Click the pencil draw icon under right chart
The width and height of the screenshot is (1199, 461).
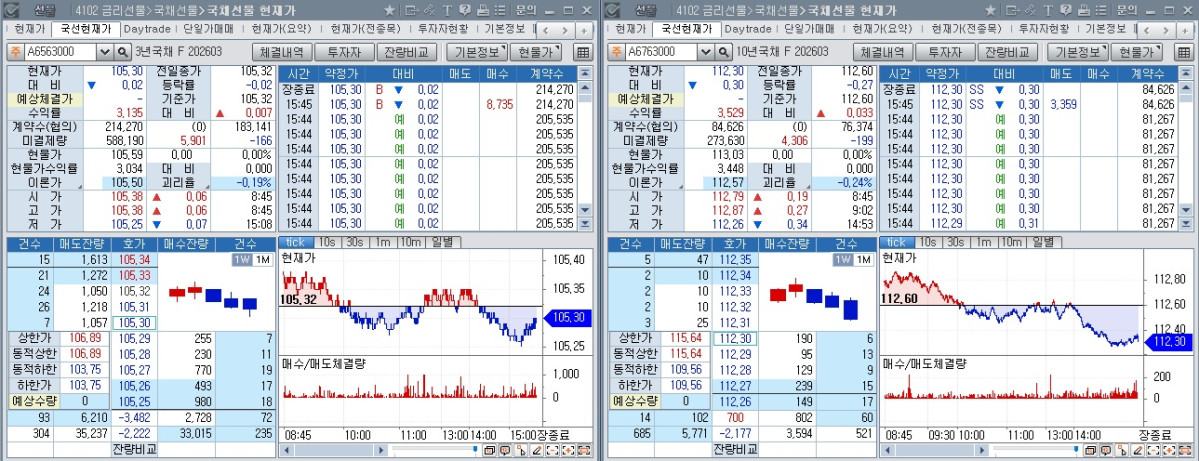click(x=1138, y=450)
